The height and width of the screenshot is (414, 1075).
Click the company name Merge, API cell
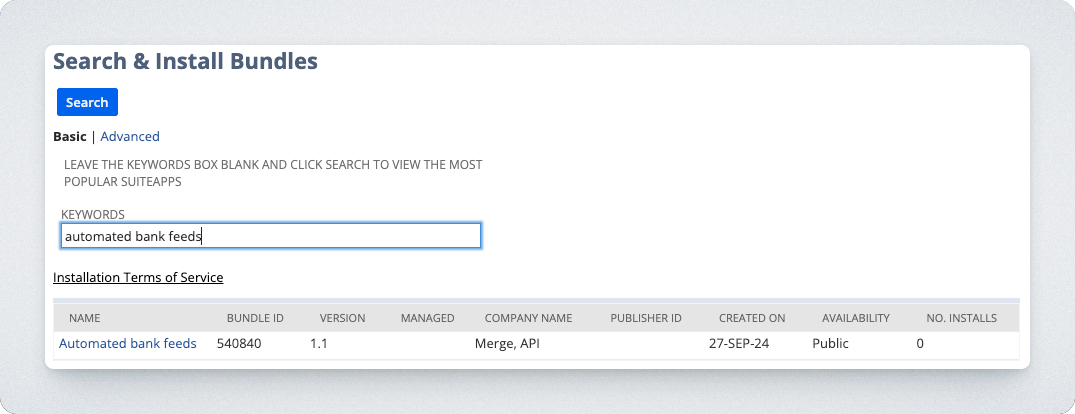(510, 343)
